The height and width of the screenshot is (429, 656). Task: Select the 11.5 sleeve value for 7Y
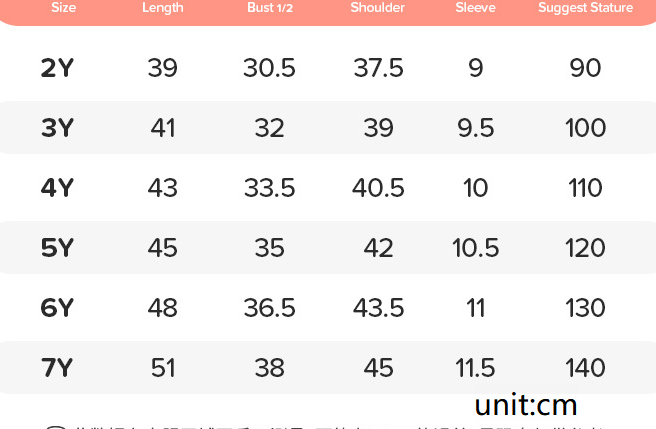pos(475,368)
